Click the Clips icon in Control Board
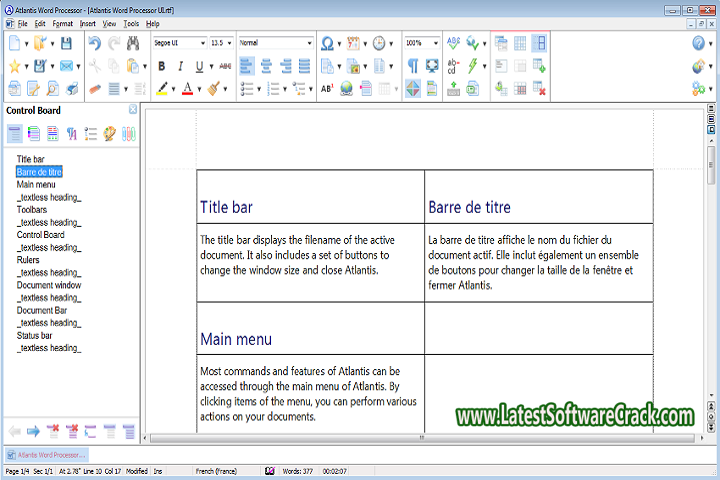This screenshot has width=720, height=480. (129, 134)
